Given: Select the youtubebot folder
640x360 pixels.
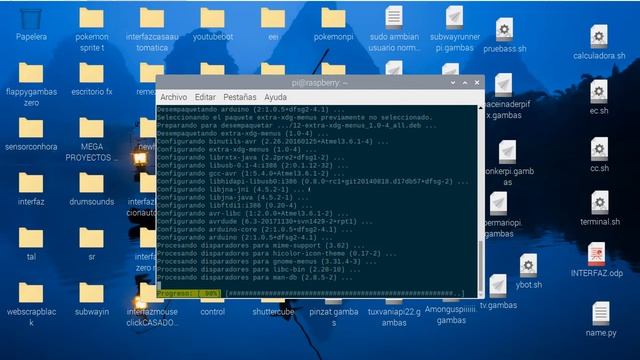Looking at the screenshot, I should [x=212, y=18].
